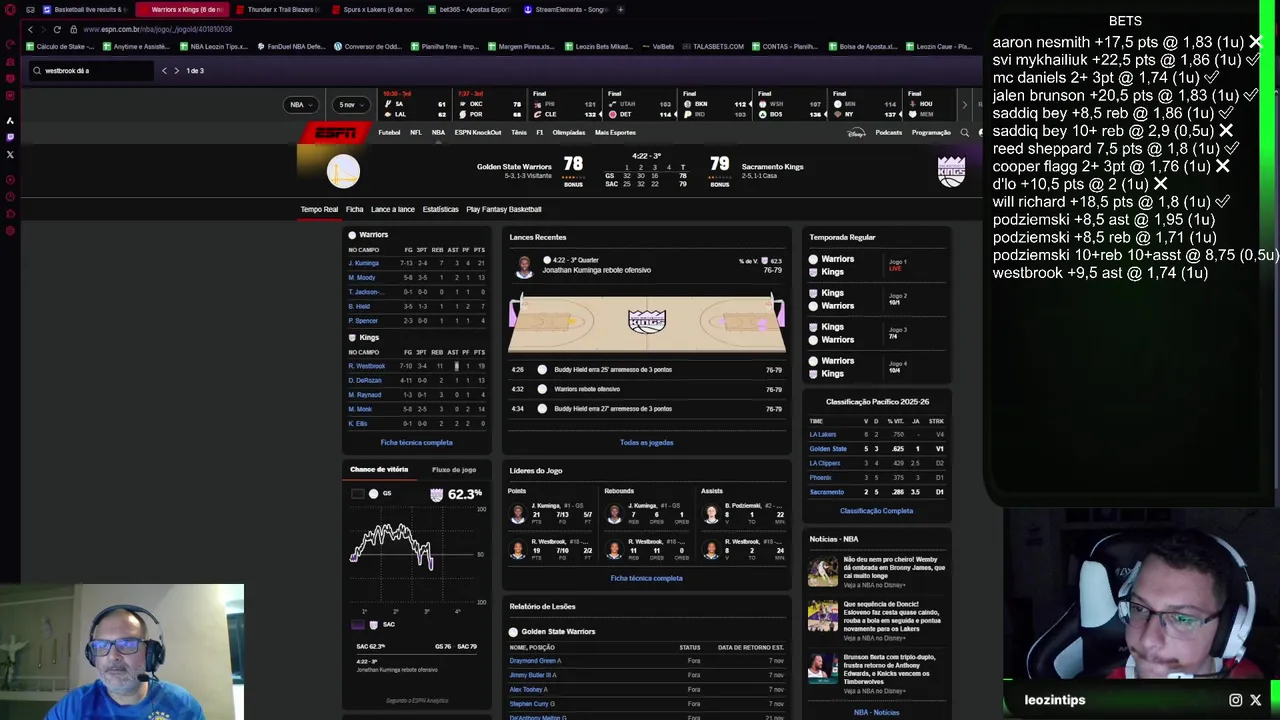Click the Instagram icon near leozintips
Image resolution: width=1280 pixels, height=720 pixels.
(1235, 700)
